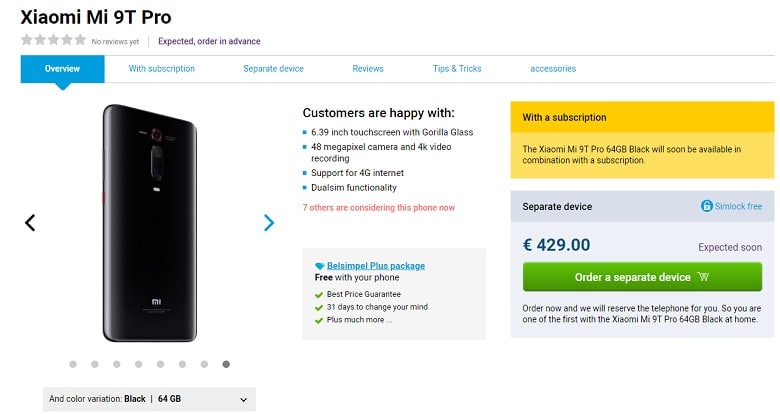Open the Tips & Tricks tab
The height and width of the screenshot is (414, 780).
[x=457, y=69]
